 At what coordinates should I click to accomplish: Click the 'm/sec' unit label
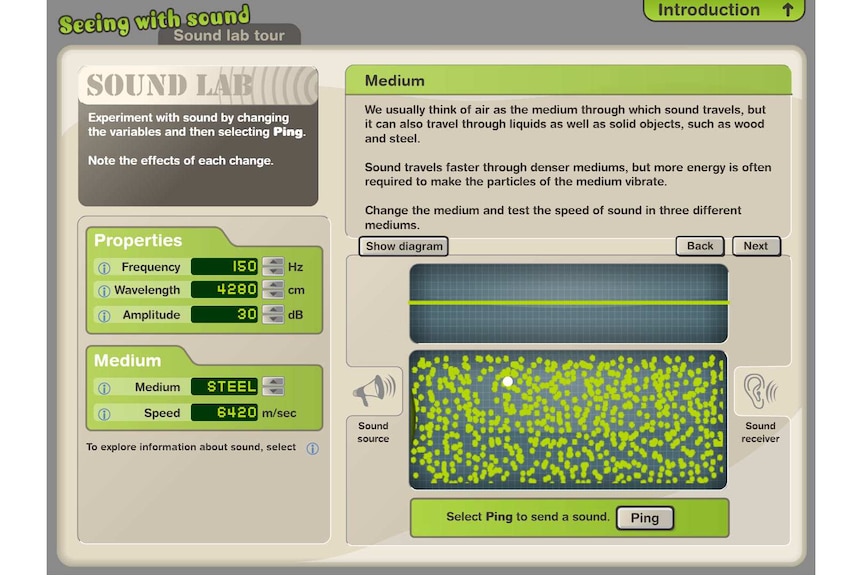click(279, 413)
